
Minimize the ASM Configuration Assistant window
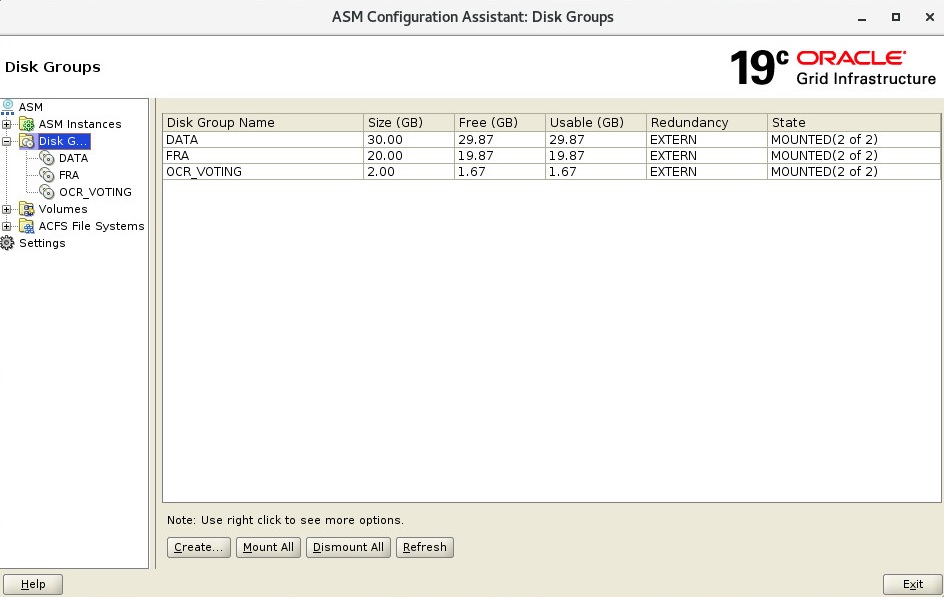pos(862,17)
